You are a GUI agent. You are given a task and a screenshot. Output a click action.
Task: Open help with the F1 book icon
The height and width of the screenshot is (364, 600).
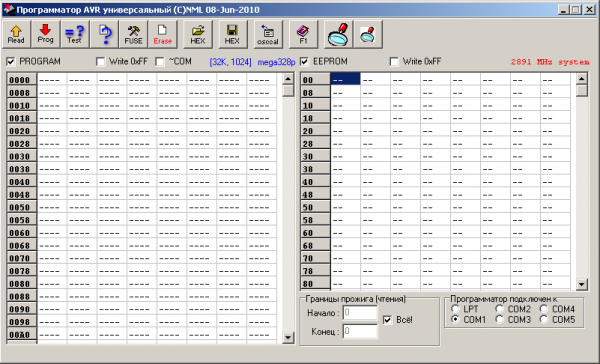point(303,34)
